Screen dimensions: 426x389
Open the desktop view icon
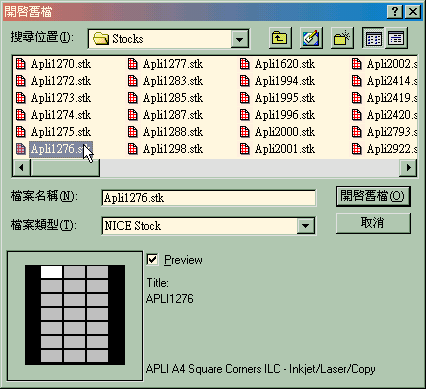[x=311, y=38]
